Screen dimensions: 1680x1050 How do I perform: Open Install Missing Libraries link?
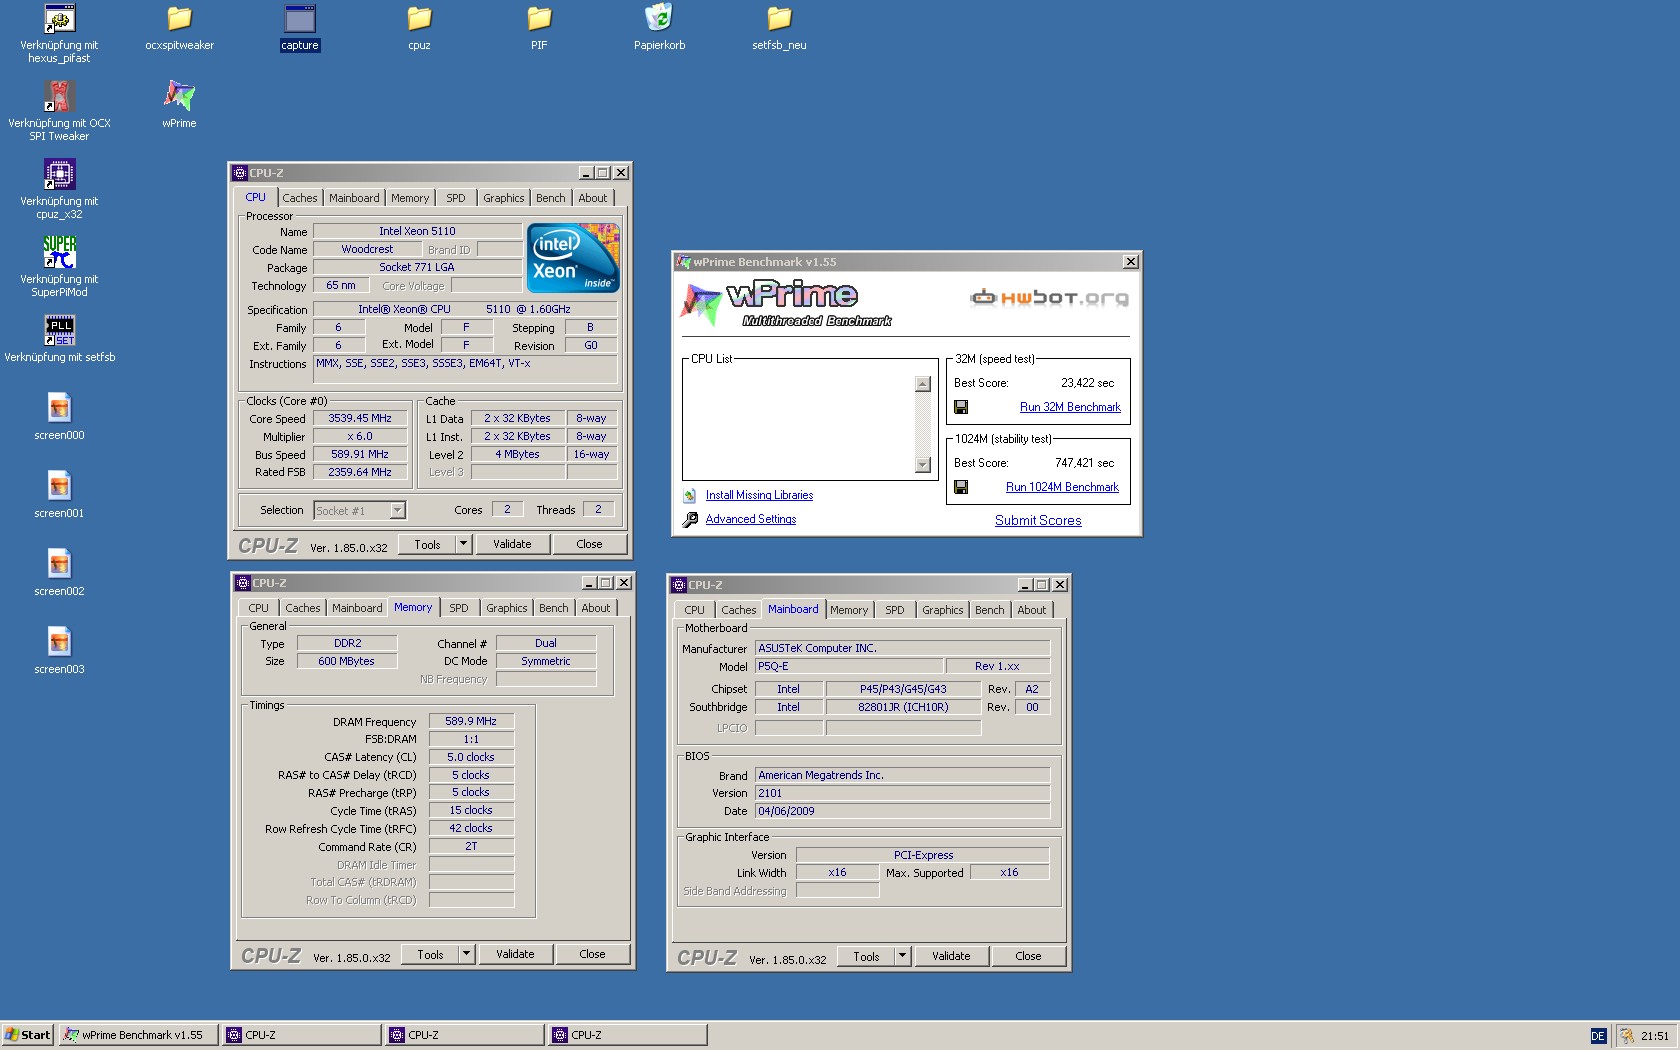click(x=759, y=495)
